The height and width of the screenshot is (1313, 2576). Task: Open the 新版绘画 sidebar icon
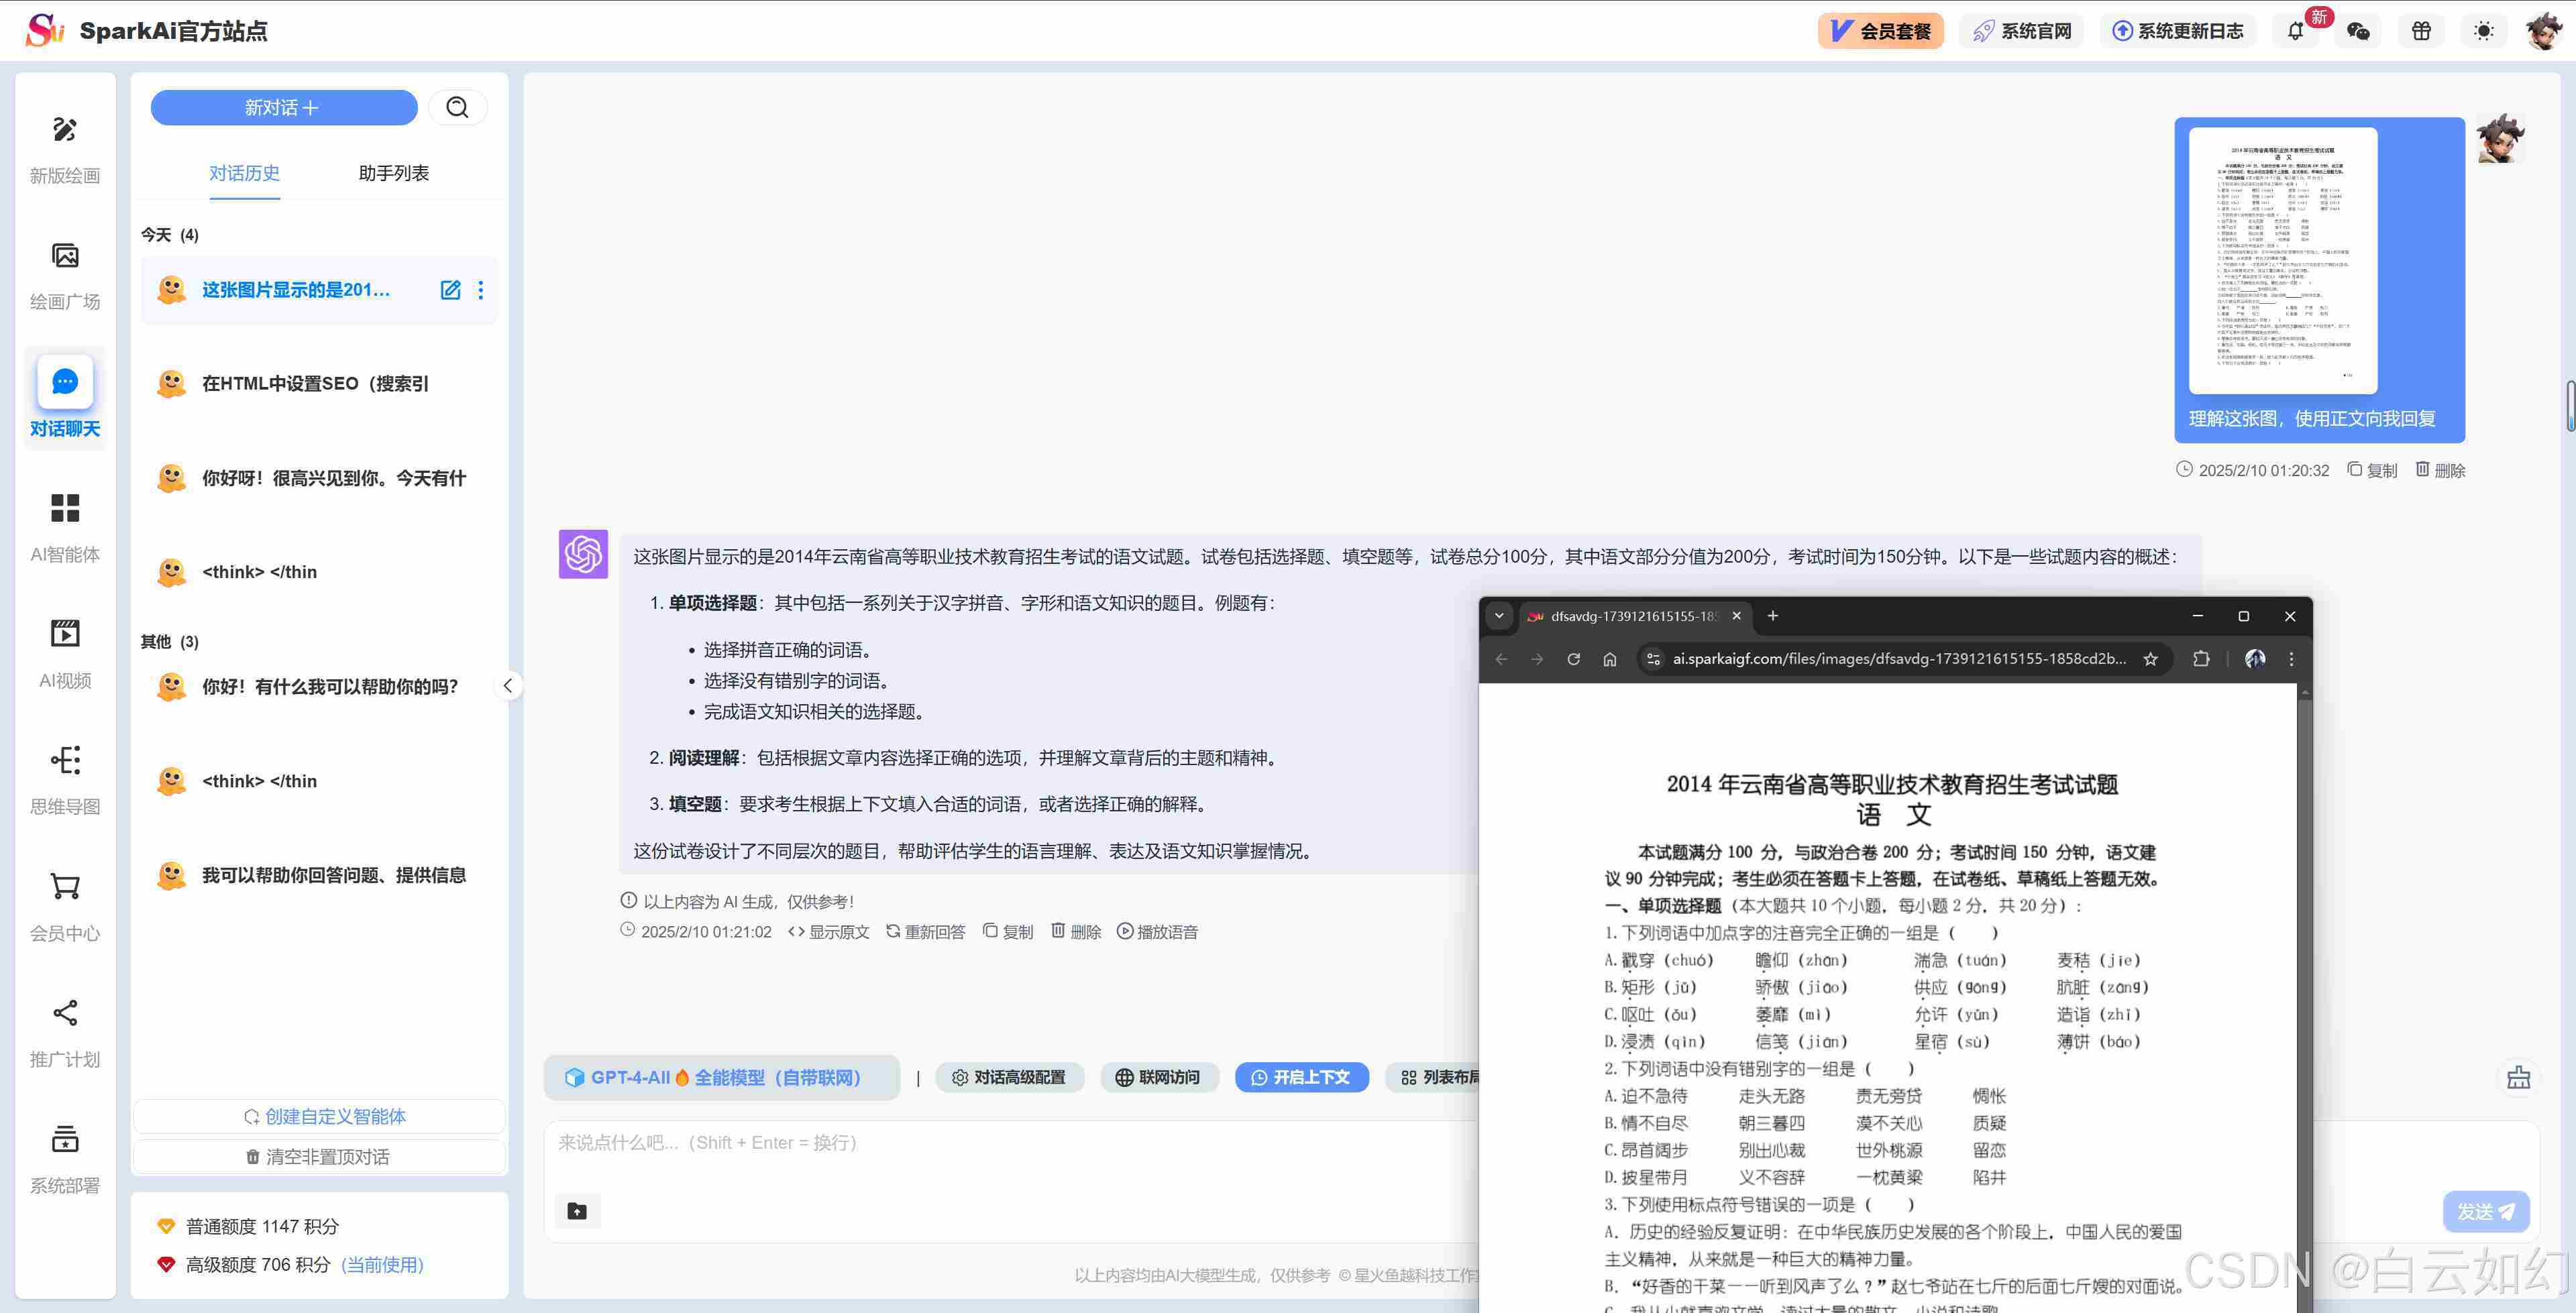tap(65, 129)
